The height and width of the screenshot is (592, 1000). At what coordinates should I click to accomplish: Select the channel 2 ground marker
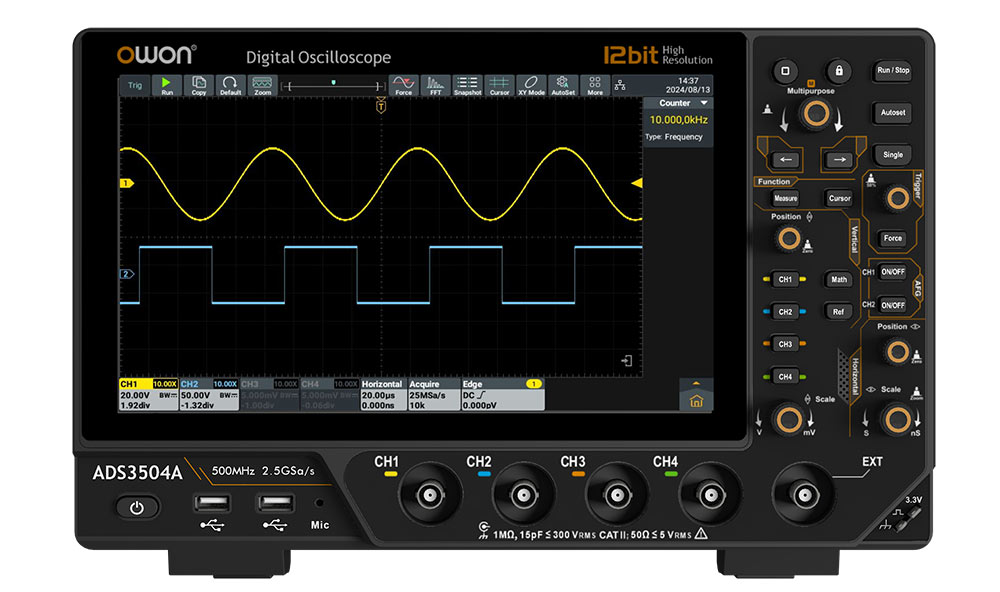[x=126, y=274]
